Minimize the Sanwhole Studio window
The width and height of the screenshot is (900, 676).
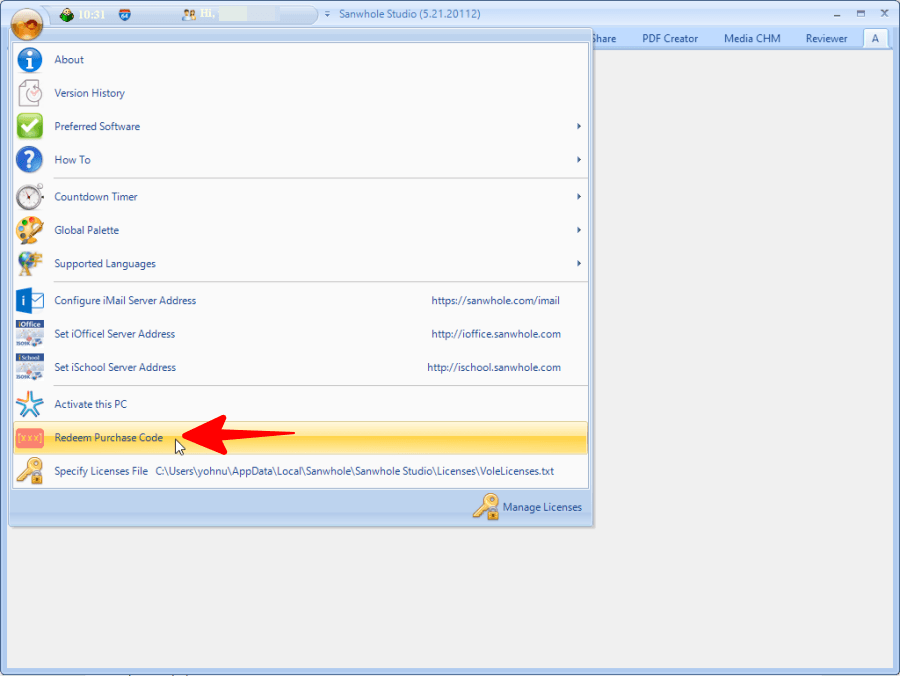837,14
